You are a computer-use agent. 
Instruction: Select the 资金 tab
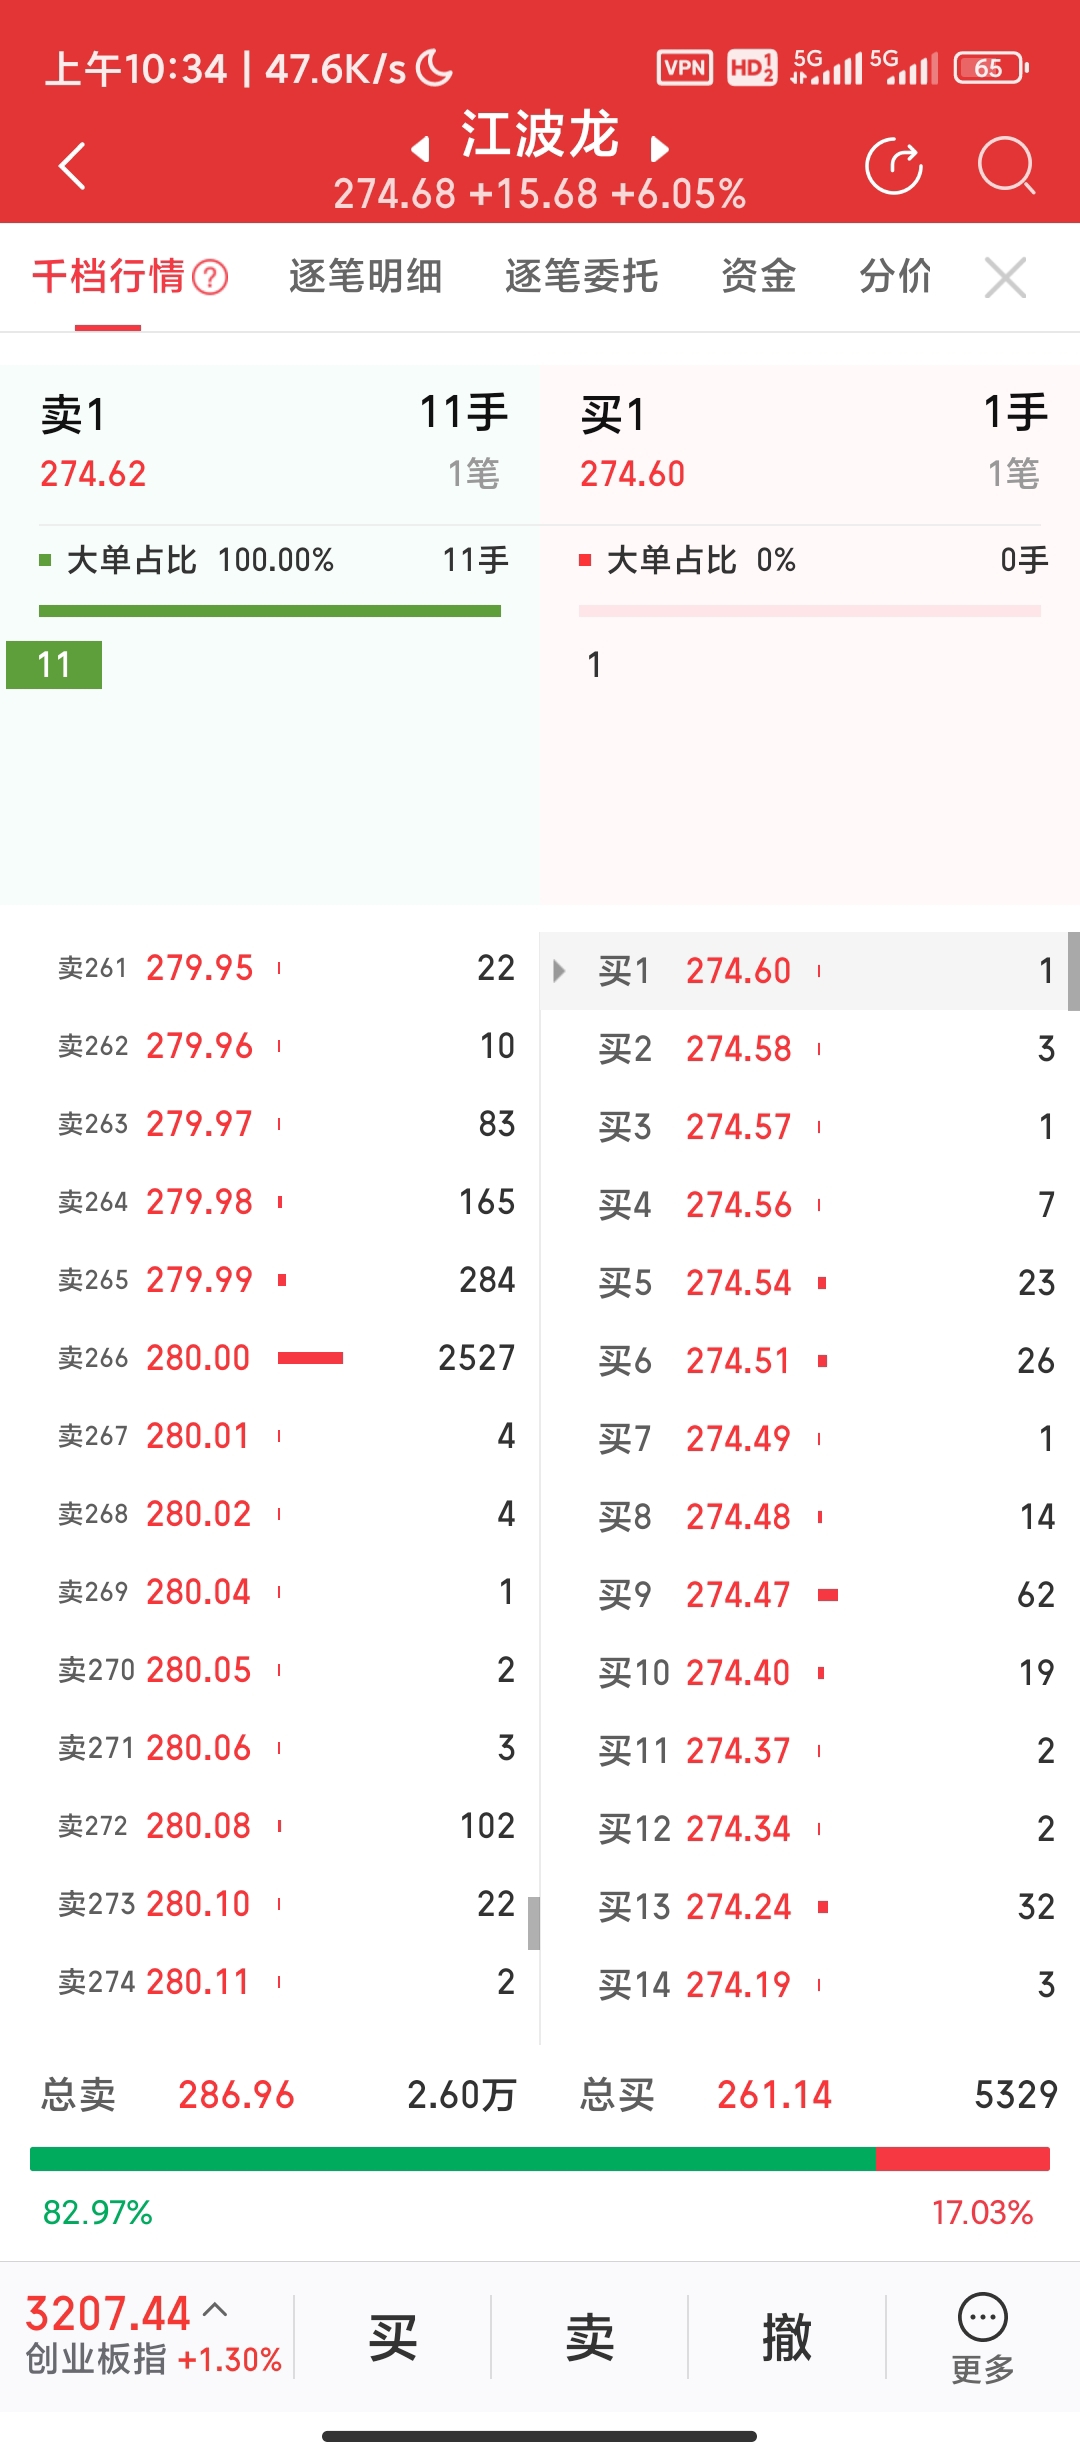(758, 277)
